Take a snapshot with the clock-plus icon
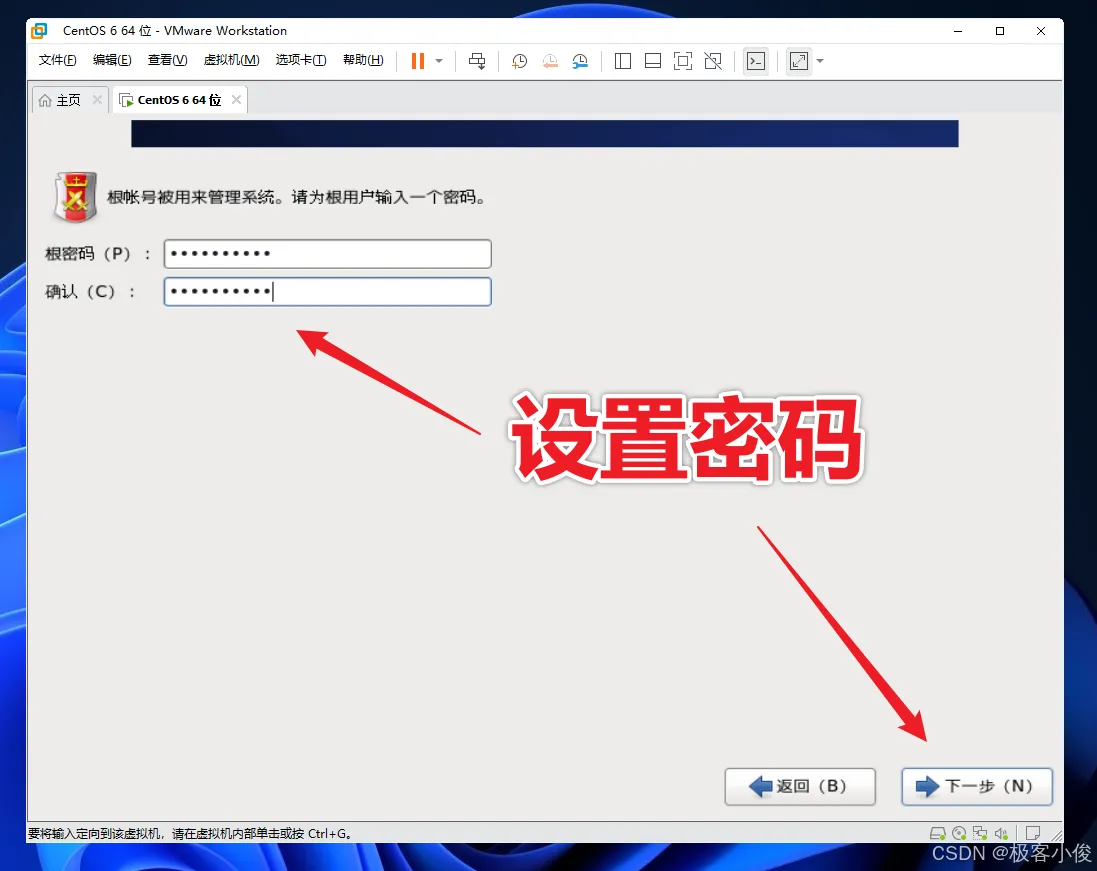 tap(519, 61)
